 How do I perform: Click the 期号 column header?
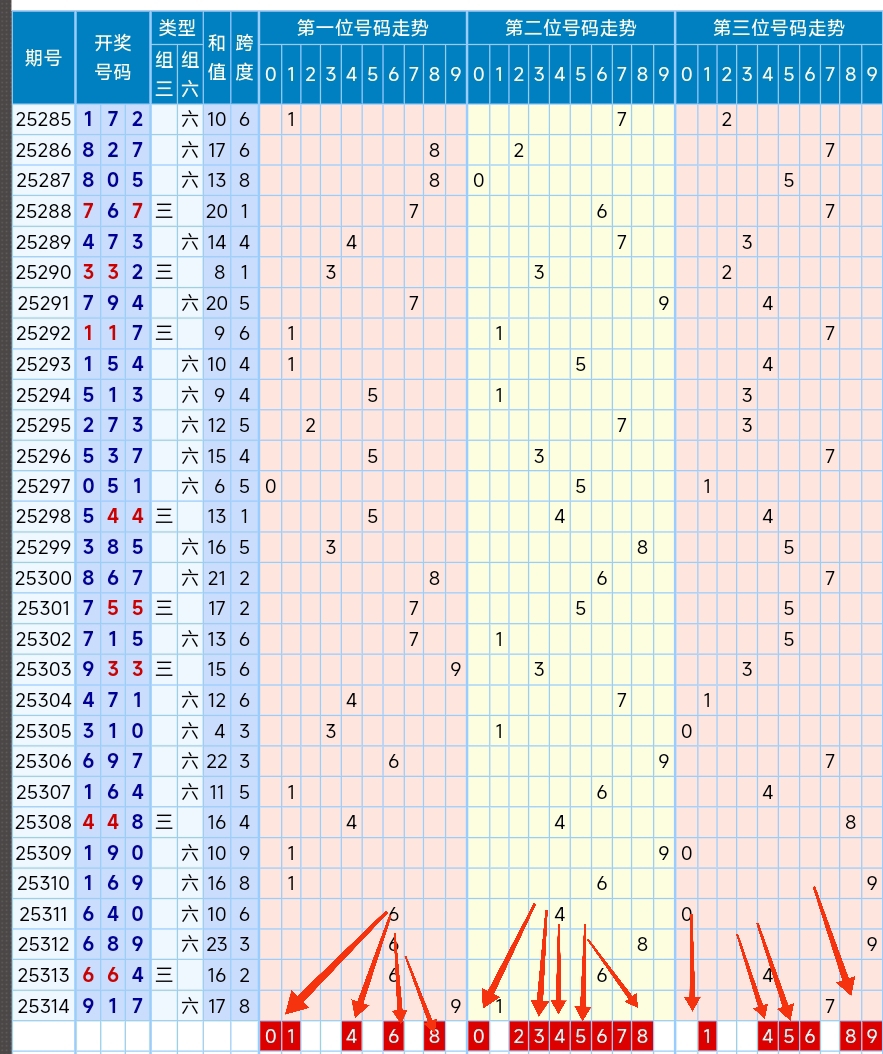[x=43, y=57]
